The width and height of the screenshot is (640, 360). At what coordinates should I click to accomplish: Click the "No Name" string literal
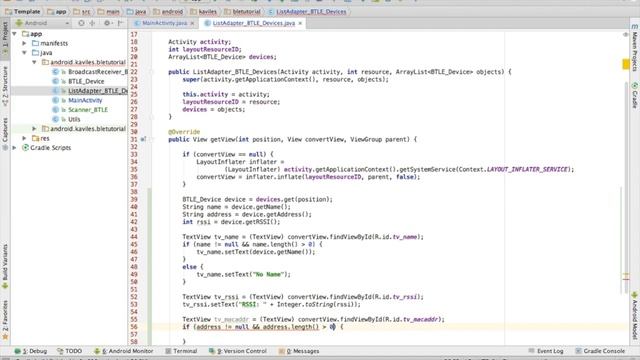(268, 274)
